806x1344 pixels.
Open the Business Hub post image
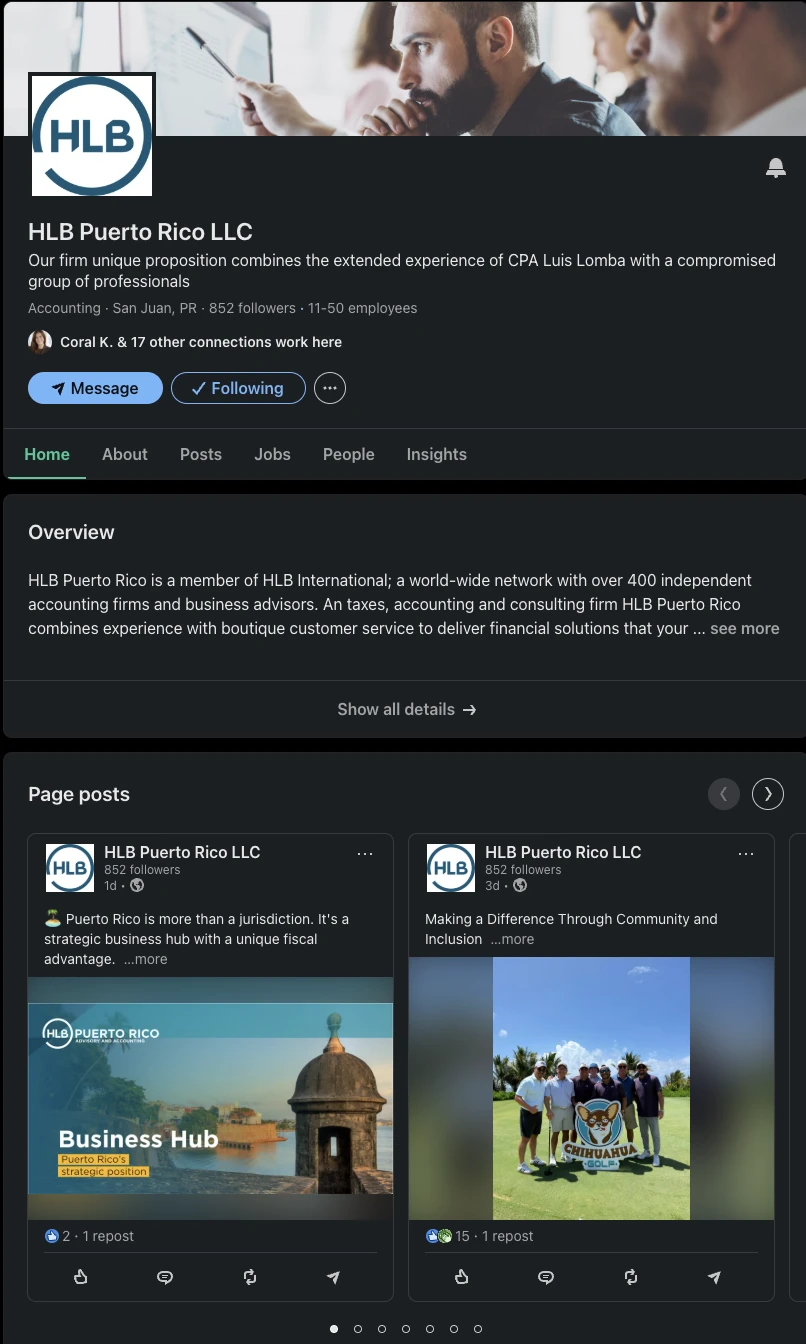(211, 1098)
